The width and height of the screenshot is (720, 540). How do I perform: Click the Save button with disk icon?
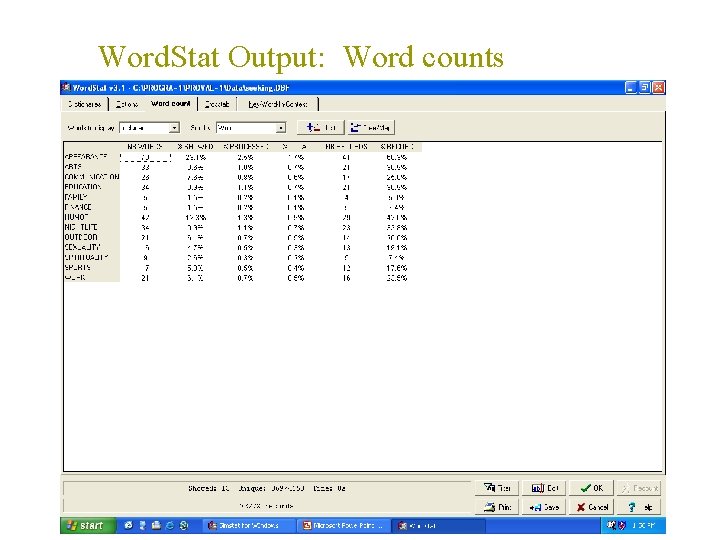544,507
